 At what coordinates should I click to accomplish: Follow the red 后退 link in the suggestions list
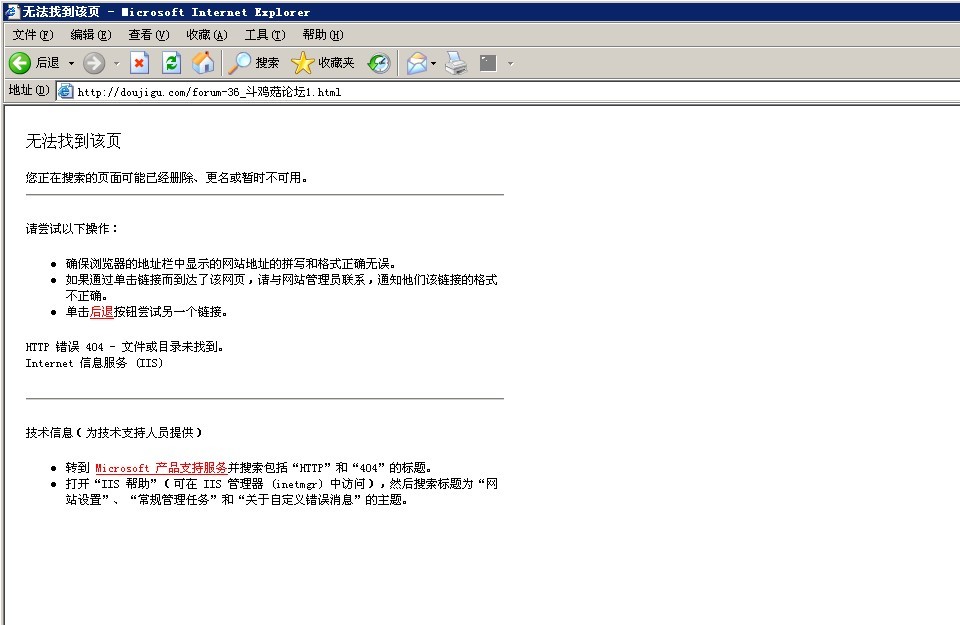tap(102, 312)
